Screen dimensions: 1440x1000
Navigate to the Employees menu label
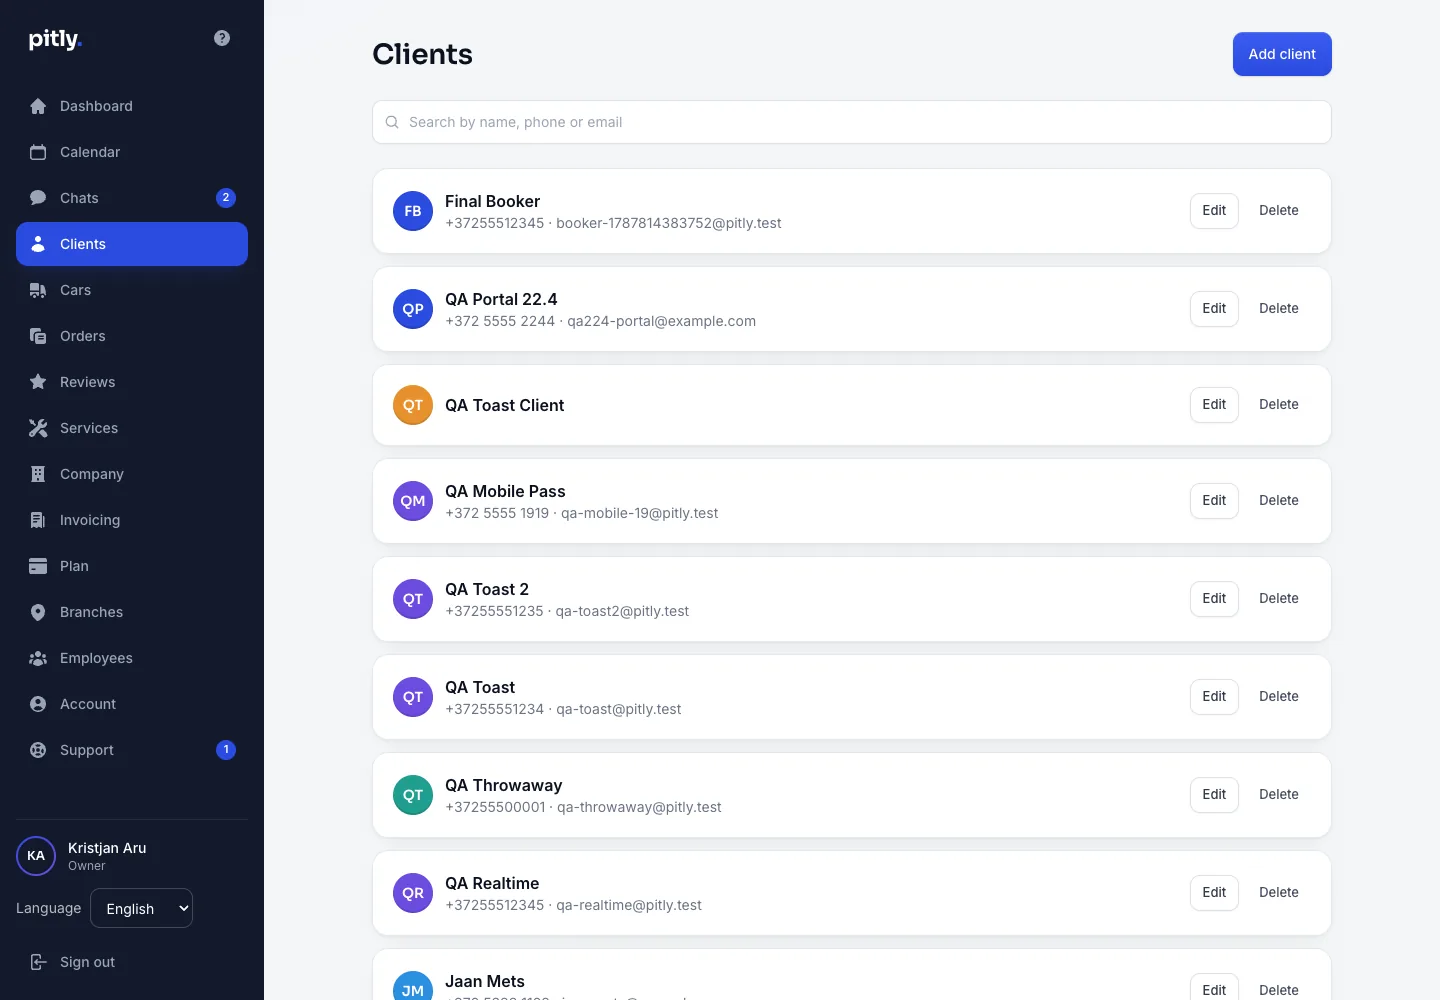pos(96,658)
